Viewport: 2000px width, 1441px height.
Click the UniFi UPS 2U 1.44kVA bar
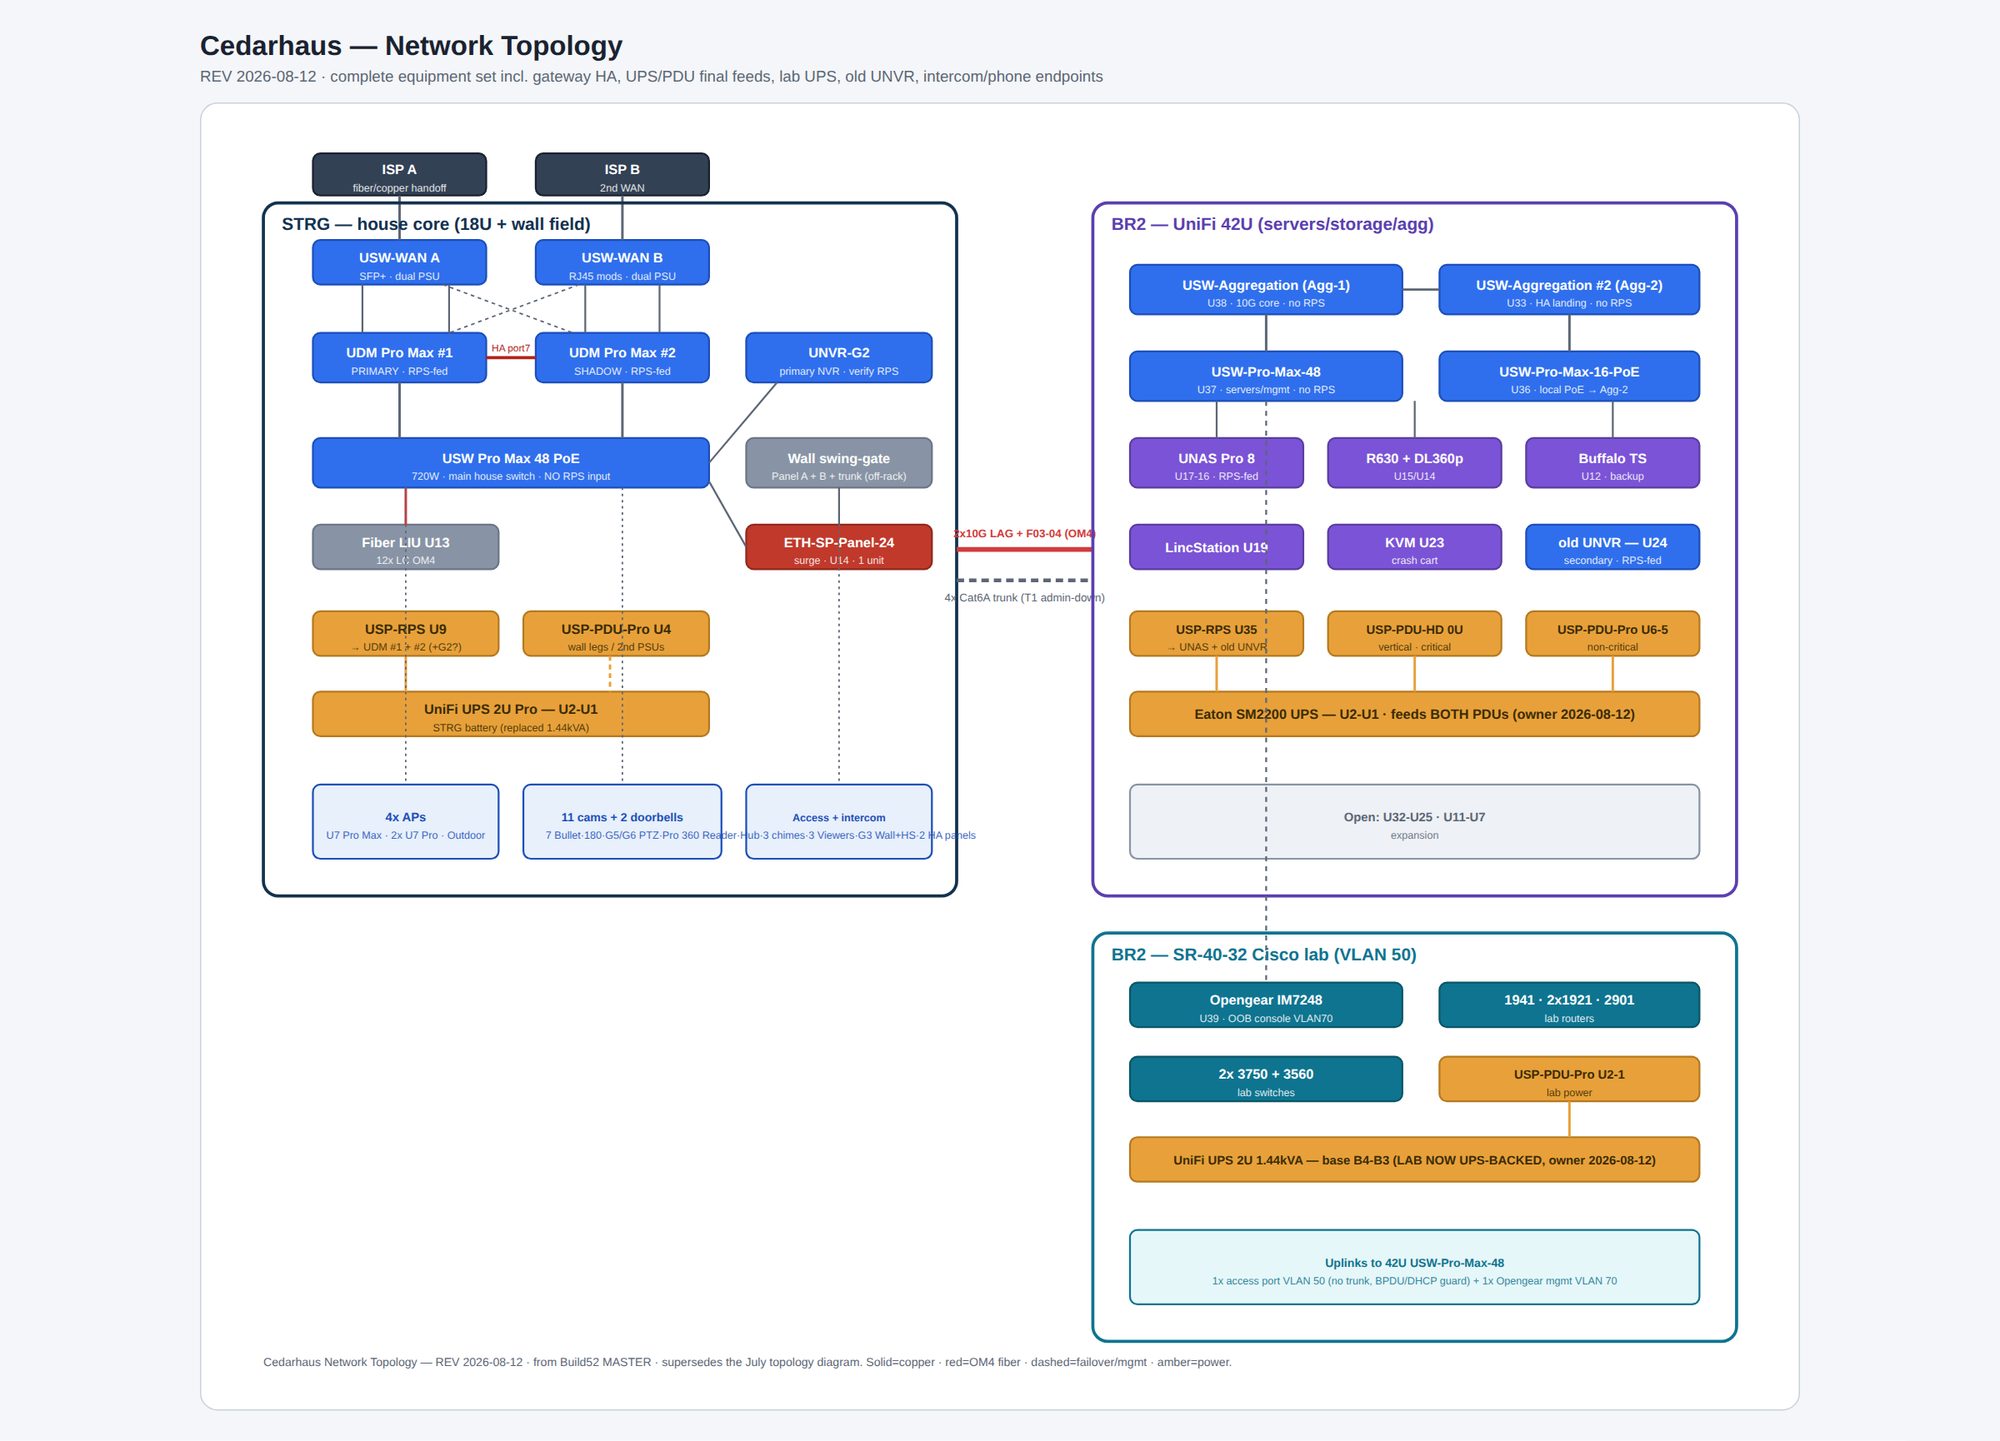tap(1414, 1160)
